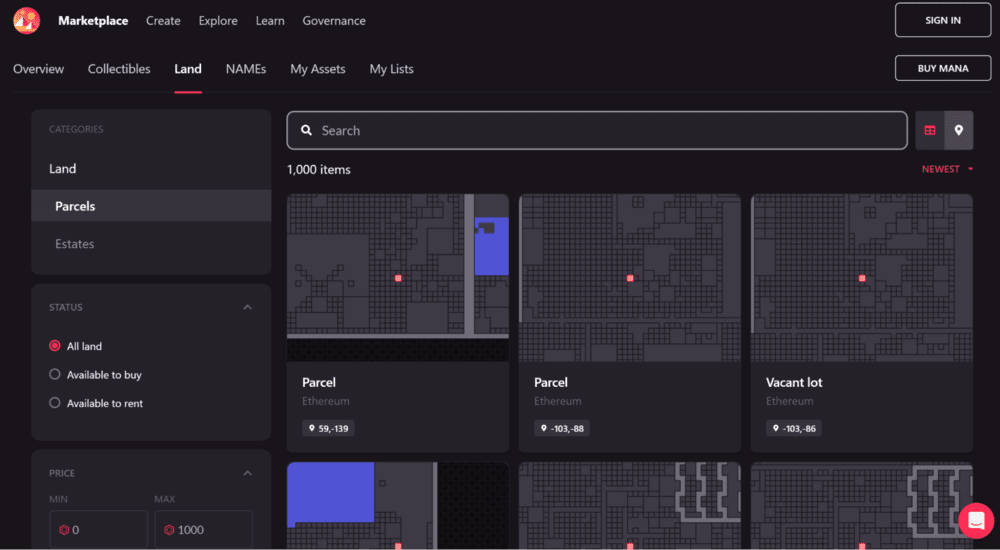Switch to the Collectibles tab
Image resolution: width=1000 pixels, height=550 pixels.
coord(119,69)
